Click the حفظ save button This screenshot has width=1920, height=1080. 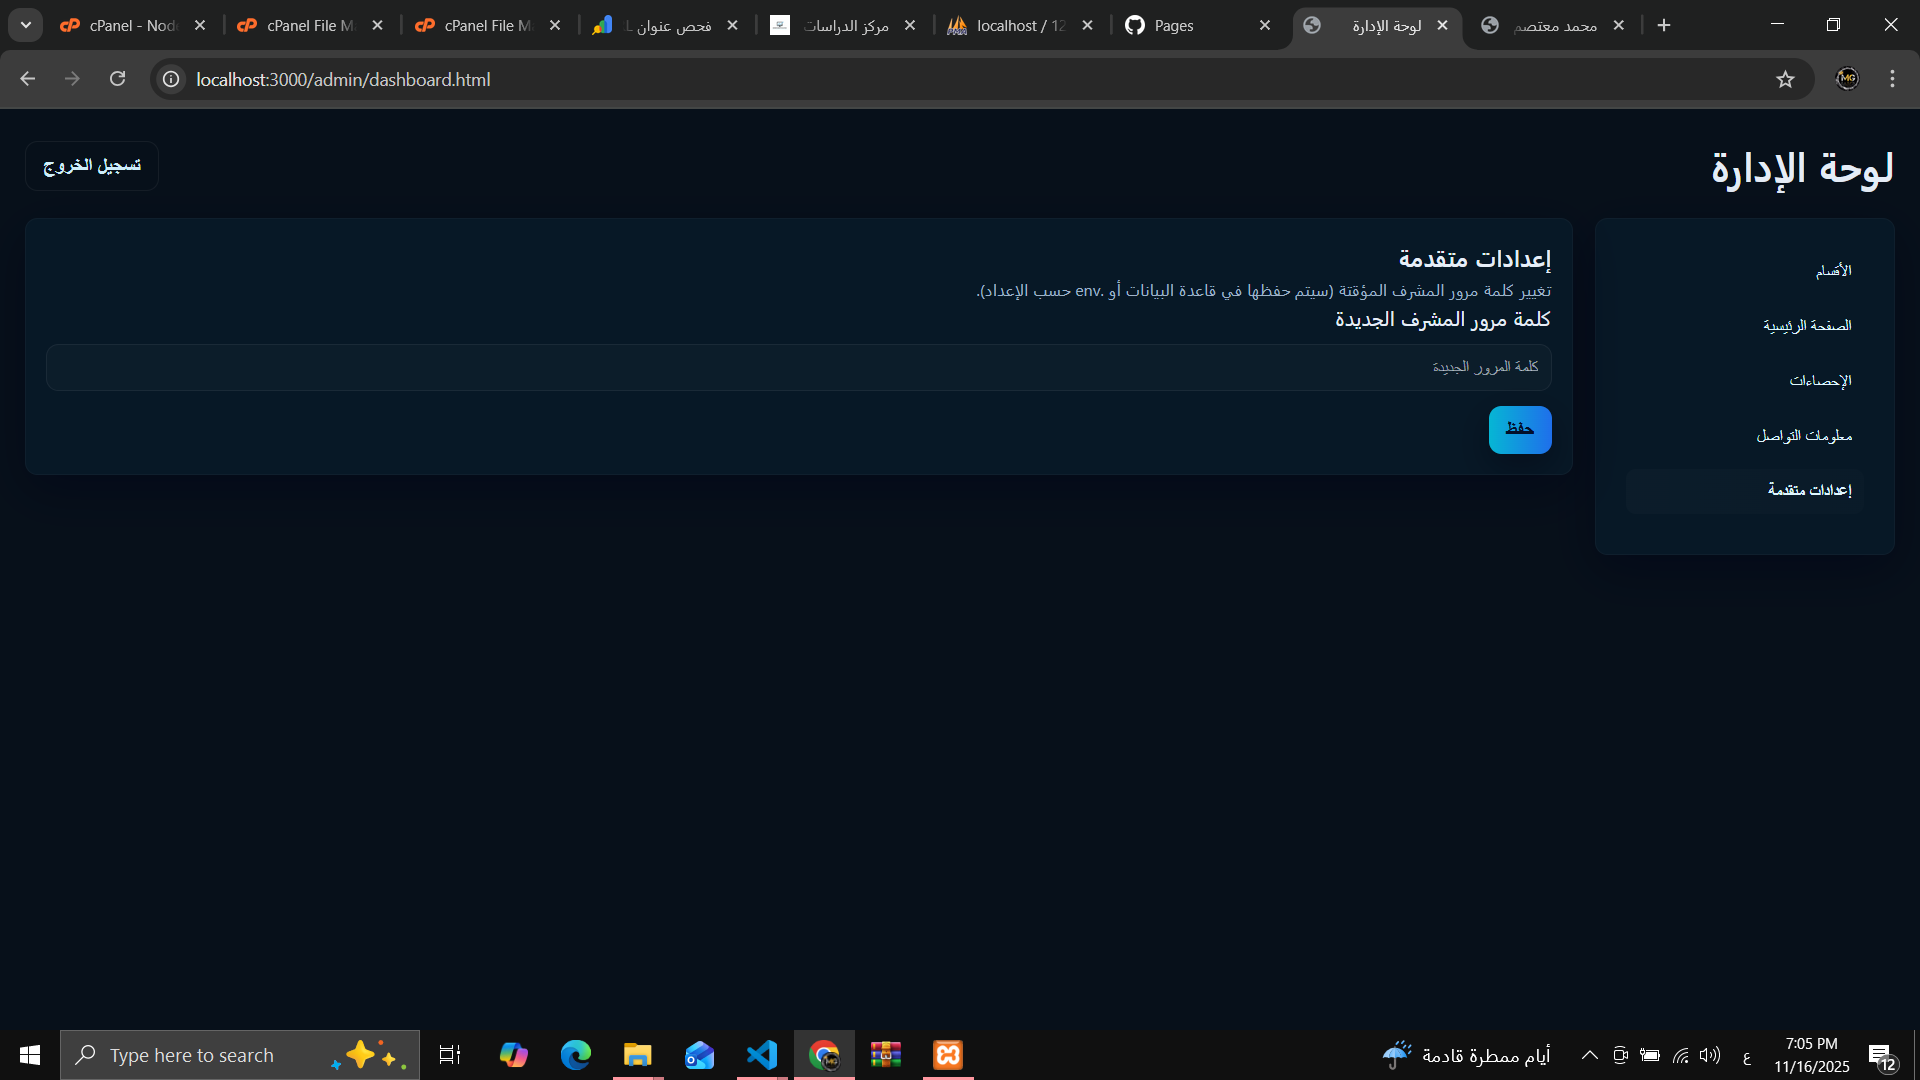pyautogui.click(x=1519, y=429)
